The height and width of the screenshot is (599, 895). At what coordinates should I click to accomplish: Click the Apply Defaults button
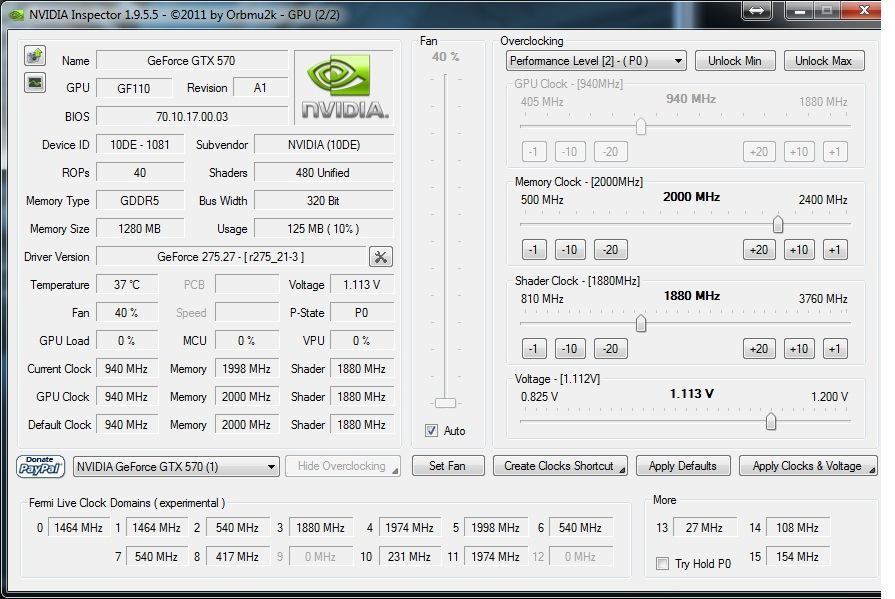tap(683, 466)
